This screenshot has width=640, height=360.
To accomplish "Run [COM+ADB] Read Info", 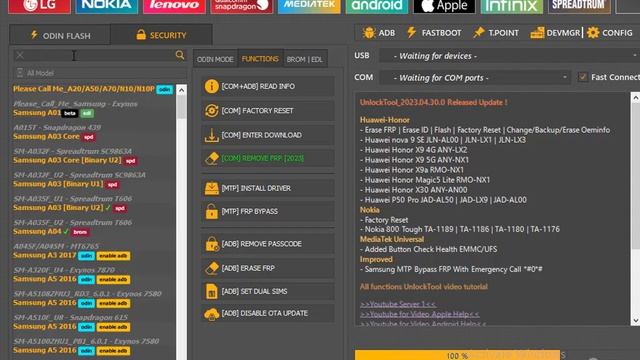I will click(268, 86).
